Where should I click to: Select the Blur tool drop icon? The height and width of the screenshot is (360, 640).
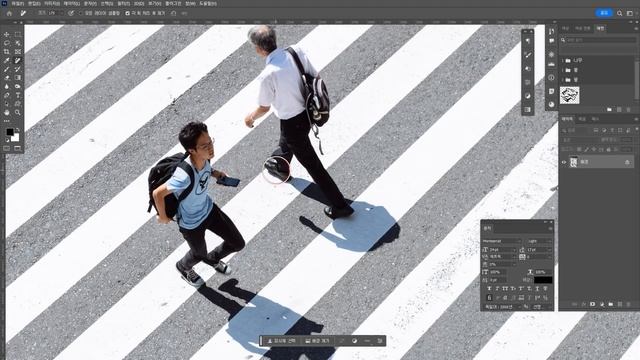coord(7,86)
